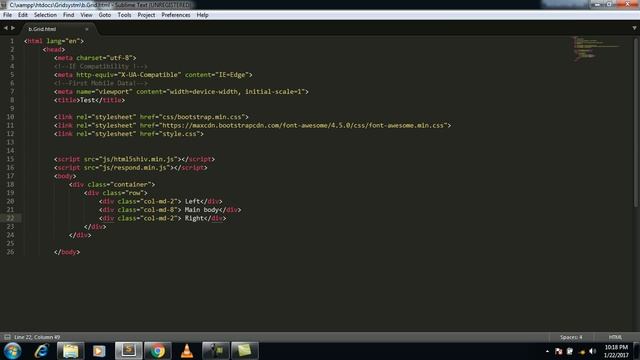The image size is (640, 360).
Task: Click the div class "row" line
Action: tap(116, 193)
